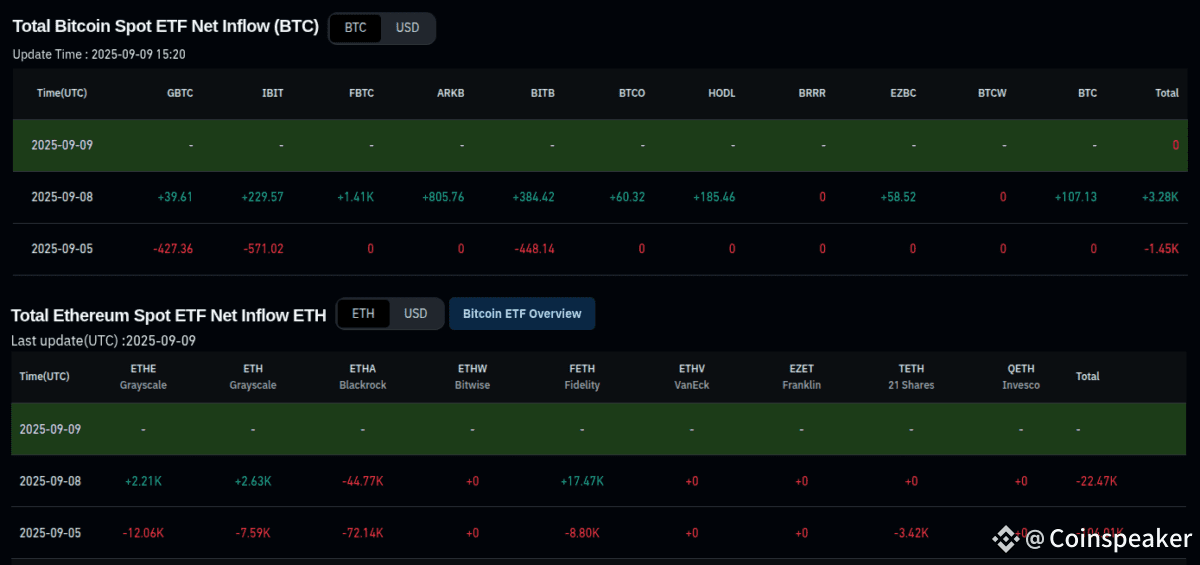Viewport: 1200px width, 565px height.
Task: Select the -8.80K FETH outflow value
Action: click(582, 533)
